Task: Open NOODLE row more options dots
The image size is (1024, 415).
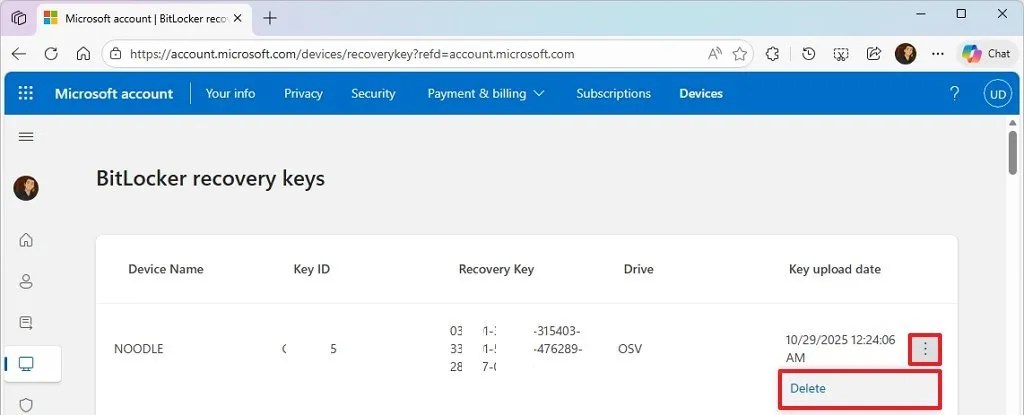Action: [x=925, y=351]
